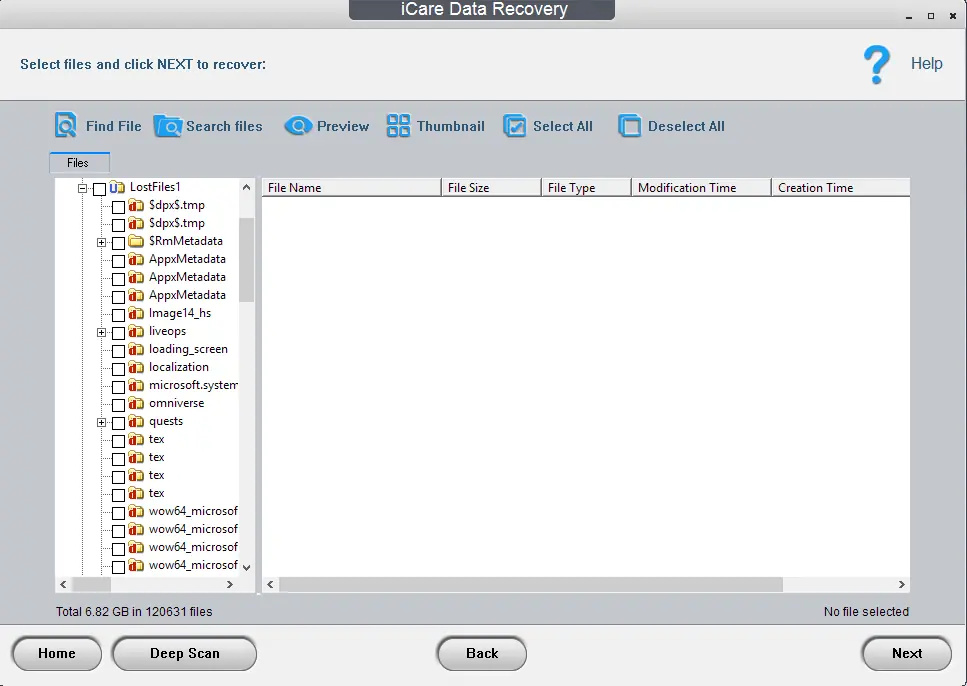Click the Home button
Viewport: 967px width, 686px height.
pyautogui.click(x=57, y=653)
